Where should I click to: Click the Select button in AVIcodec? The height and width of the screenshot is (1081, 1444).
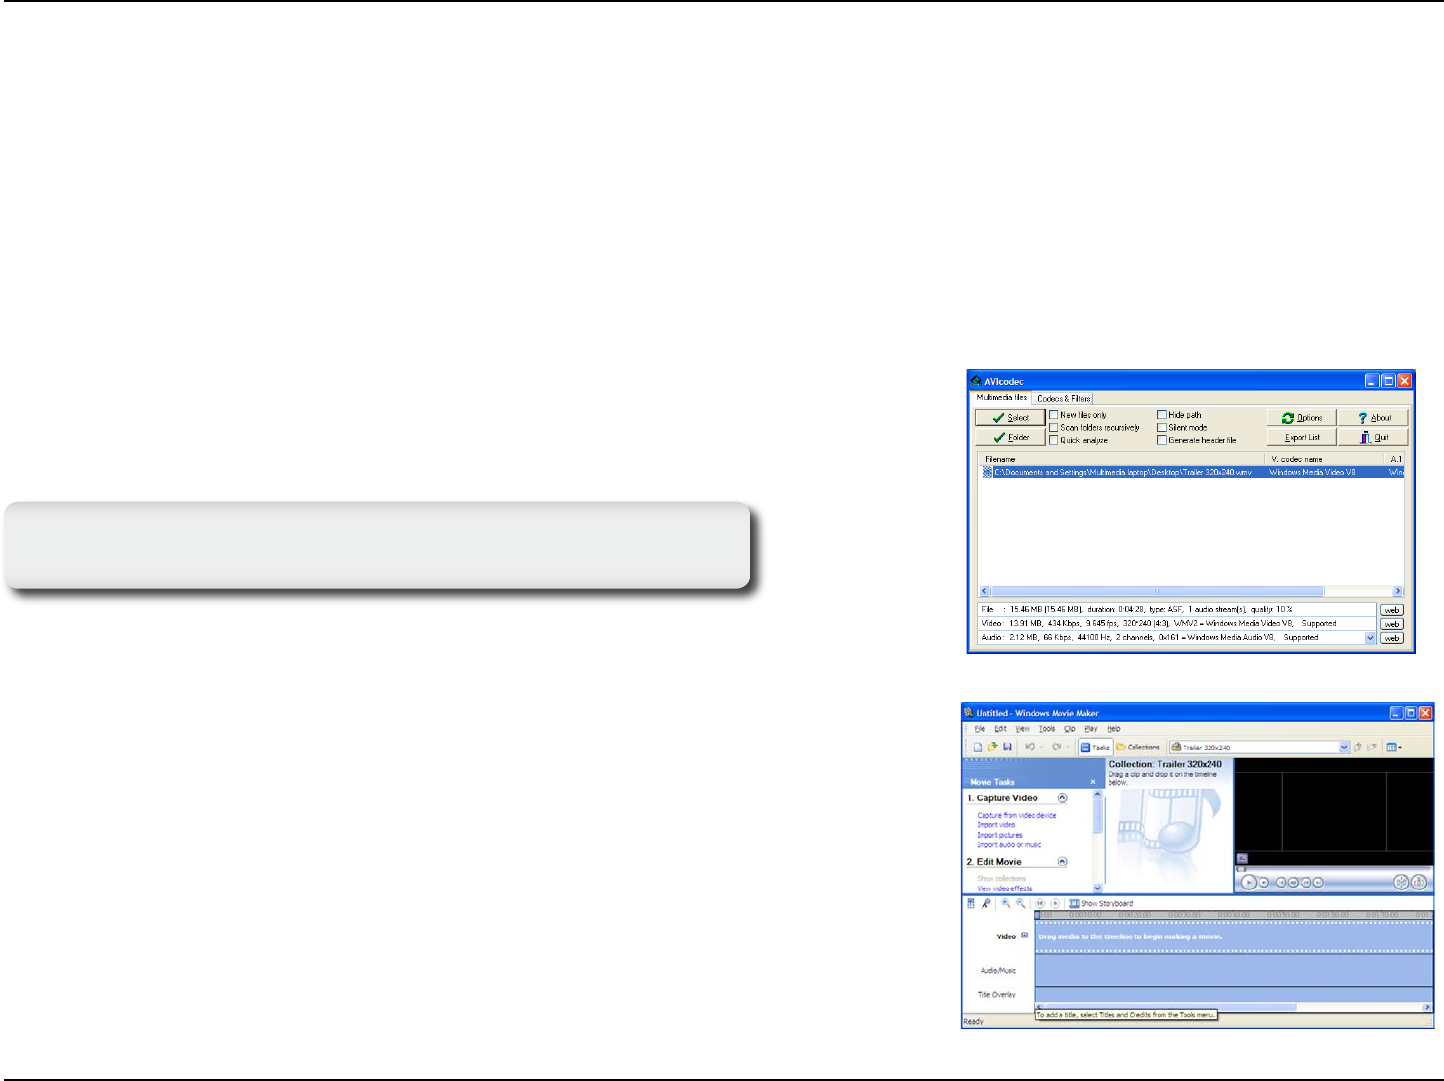1010,418
